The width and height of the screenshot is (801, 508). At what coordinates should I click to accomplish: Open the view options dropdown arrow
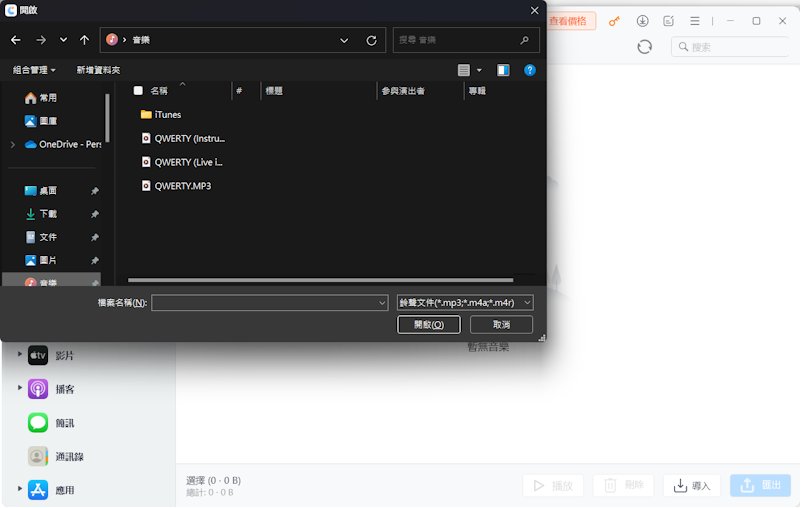click(479, 70)
